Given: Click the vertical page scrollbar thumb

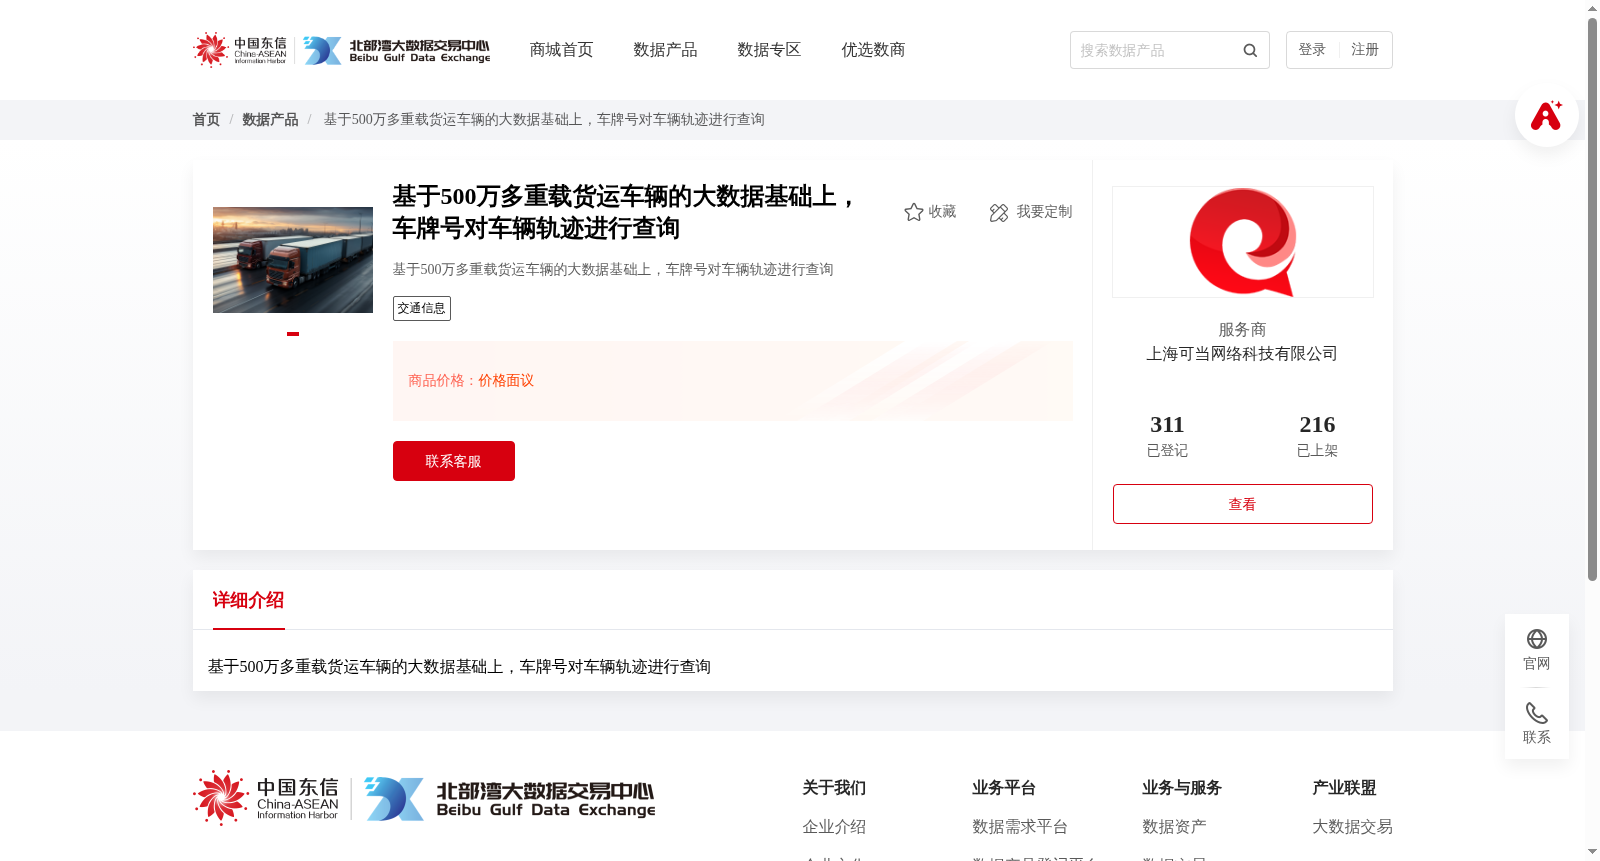Looking at the screenshot, I should point(1592,300).
